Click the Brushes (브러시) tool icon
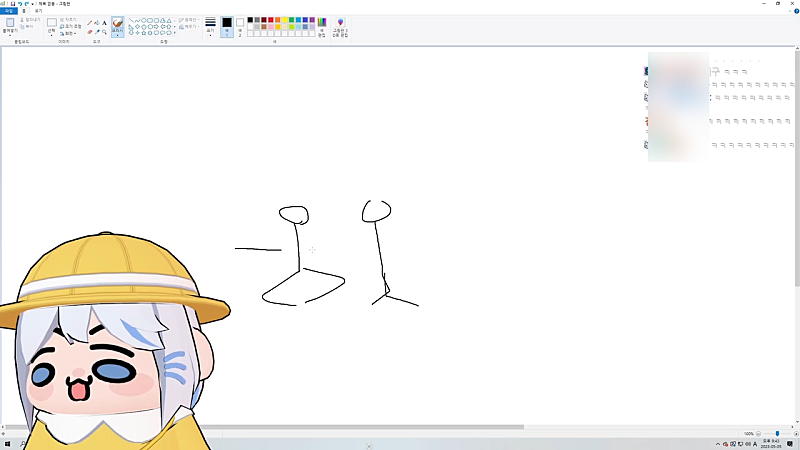 point(117,23)
